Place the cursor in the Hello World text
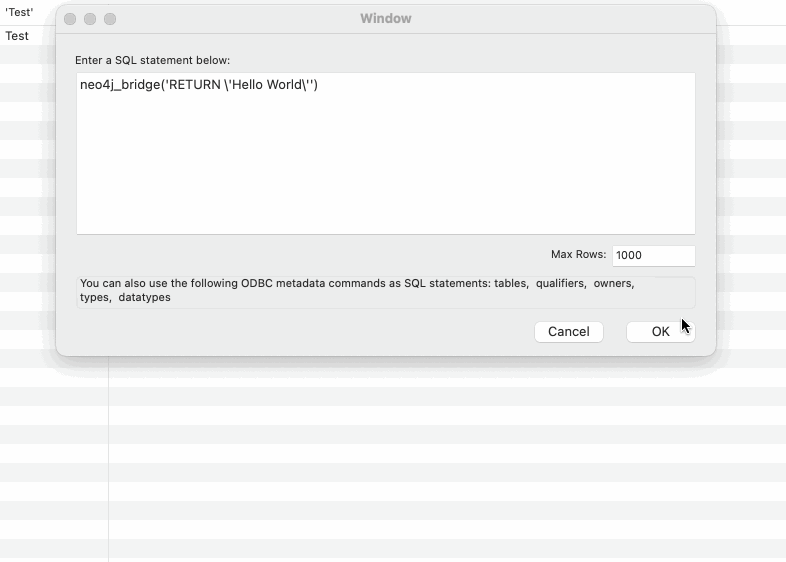This screenshot has width=786, height=562. click(266, 85)
